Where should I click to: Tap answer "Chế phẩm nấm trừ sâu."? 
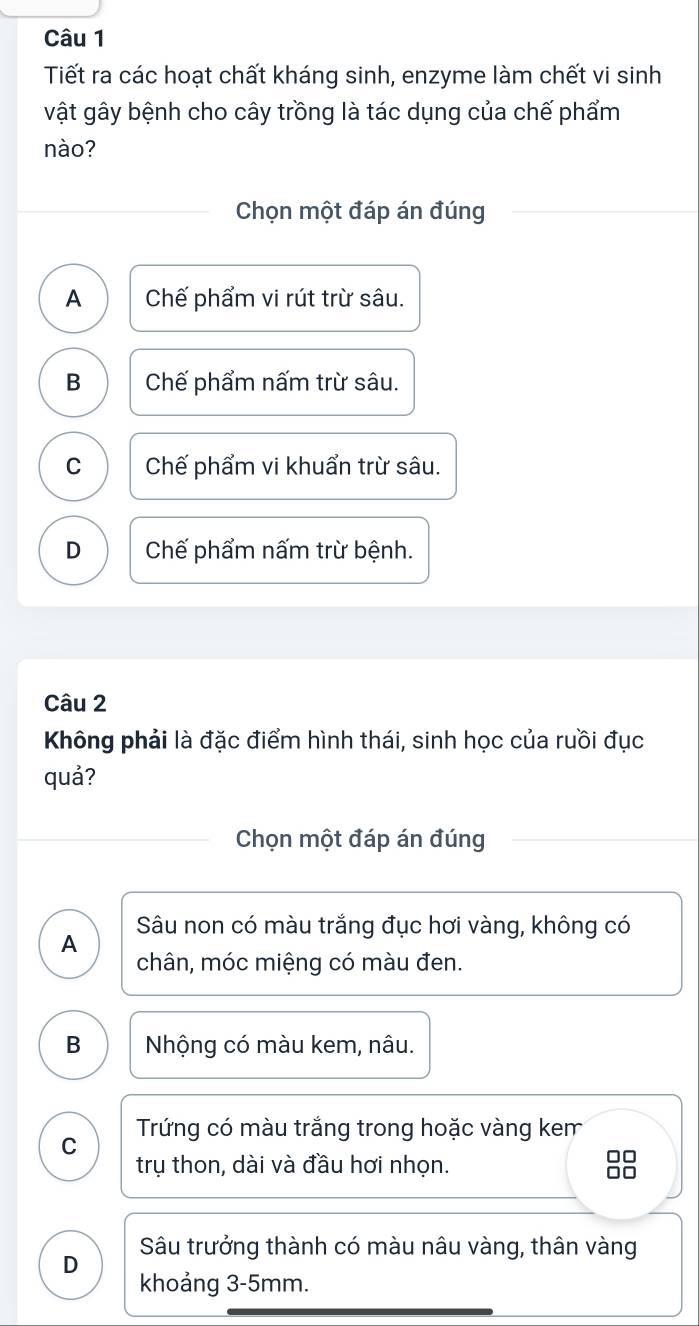pos(272,382)
